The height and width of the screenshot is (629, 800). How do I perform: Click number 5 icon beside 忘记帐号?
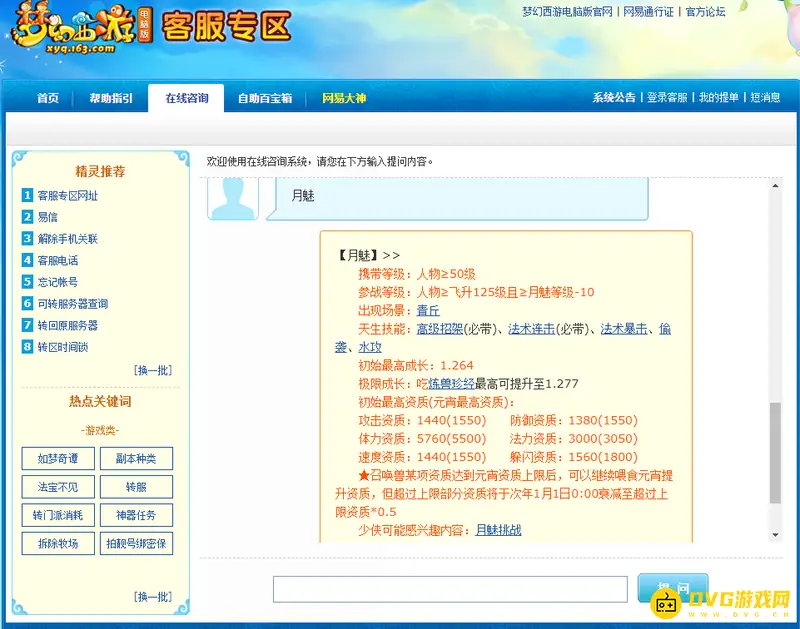[x=27, y=282]
